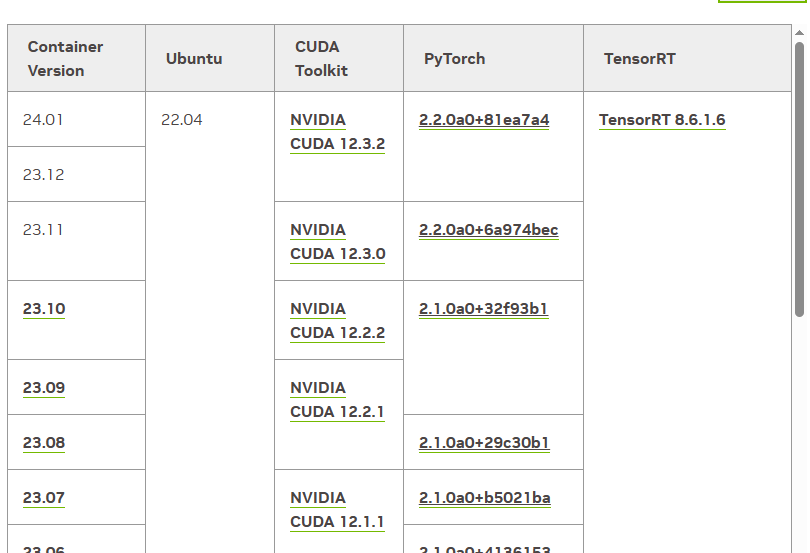Viewport: 810px width, 553px height.
Task: Follow the NVIDIA CUDA 12.2.1 link
Action: click(337, 400)
